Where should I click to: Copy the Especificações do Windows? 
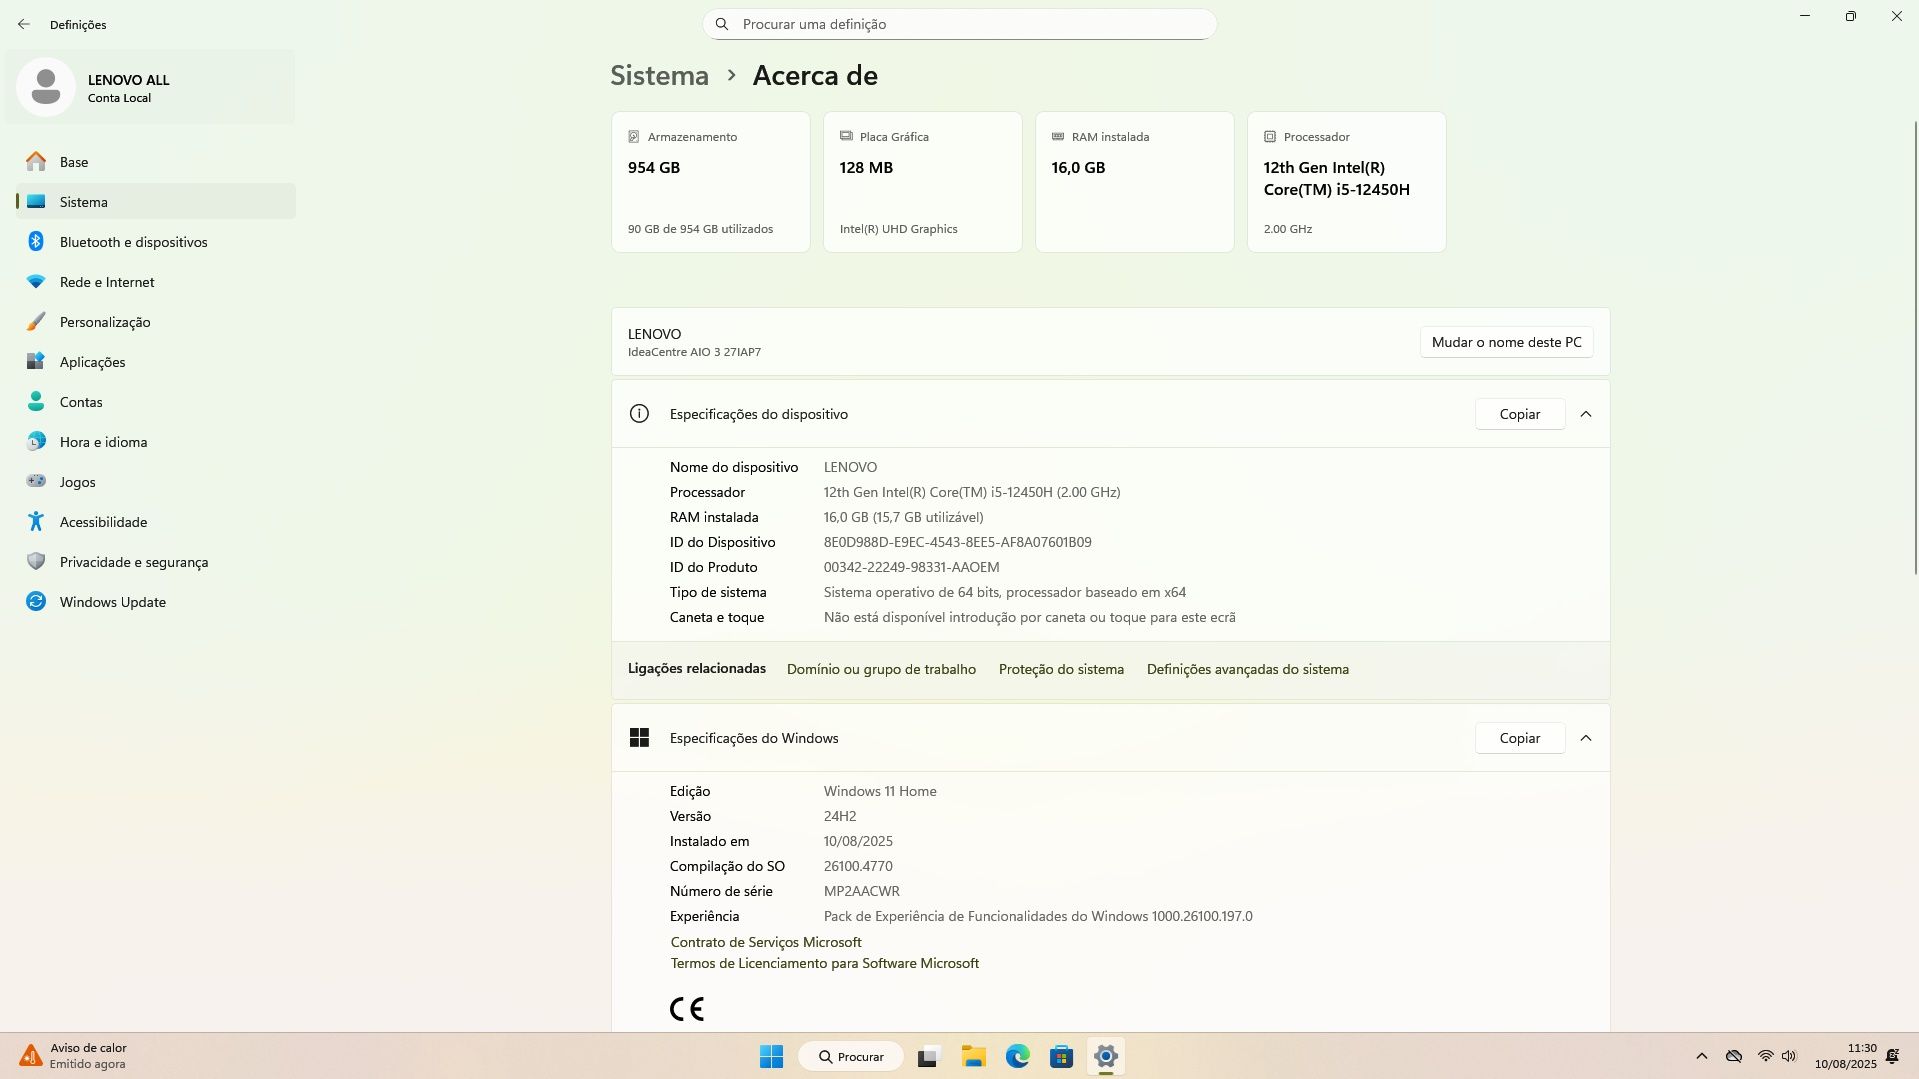(x=1519, y=738)
